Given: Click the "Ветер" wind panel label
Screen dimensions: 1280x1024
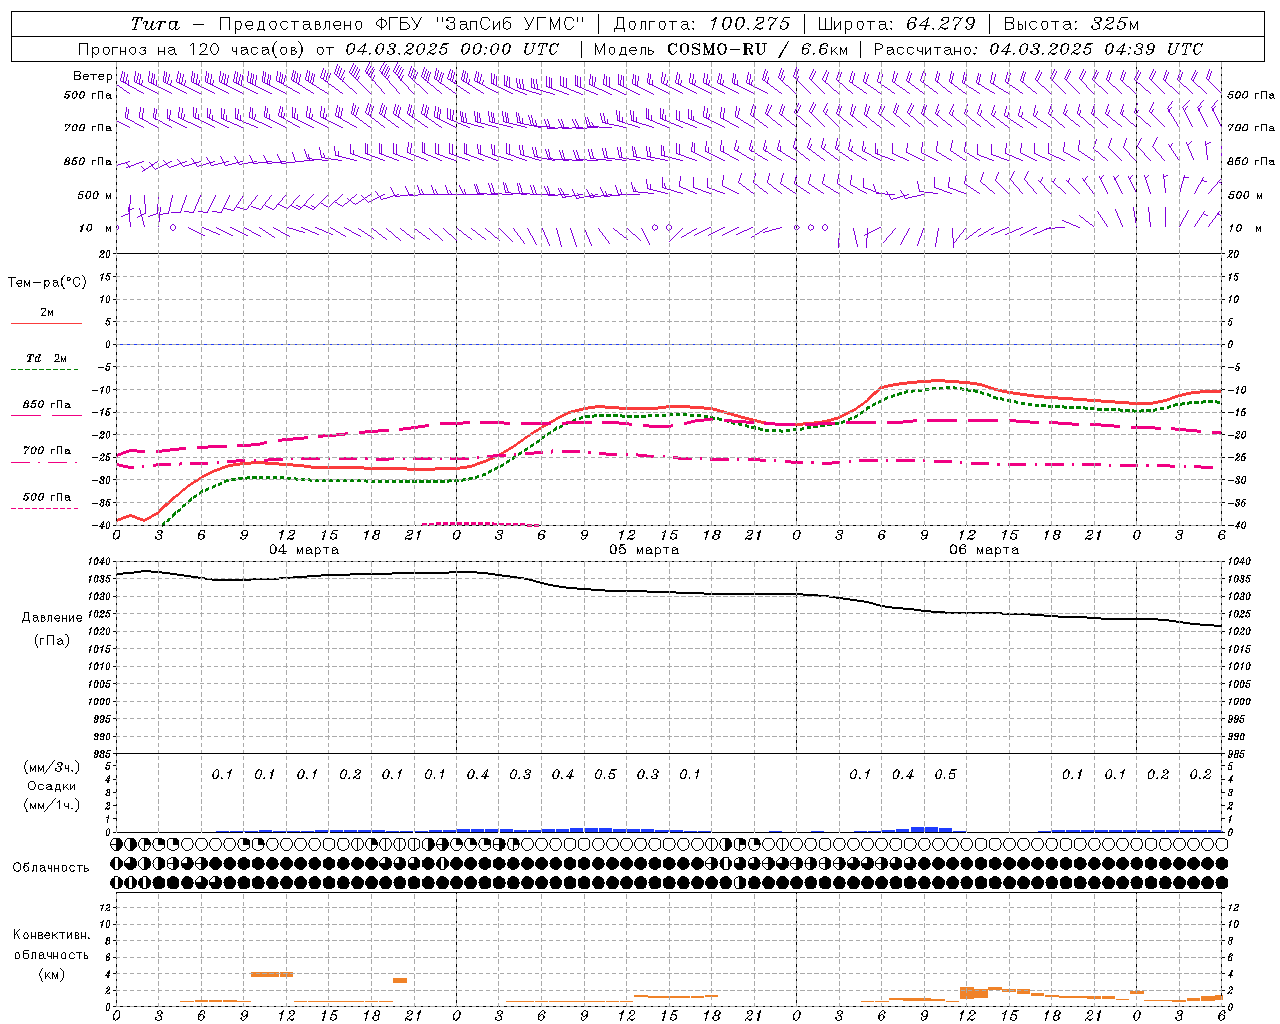Looking at the screenshot, I should 93,76.
